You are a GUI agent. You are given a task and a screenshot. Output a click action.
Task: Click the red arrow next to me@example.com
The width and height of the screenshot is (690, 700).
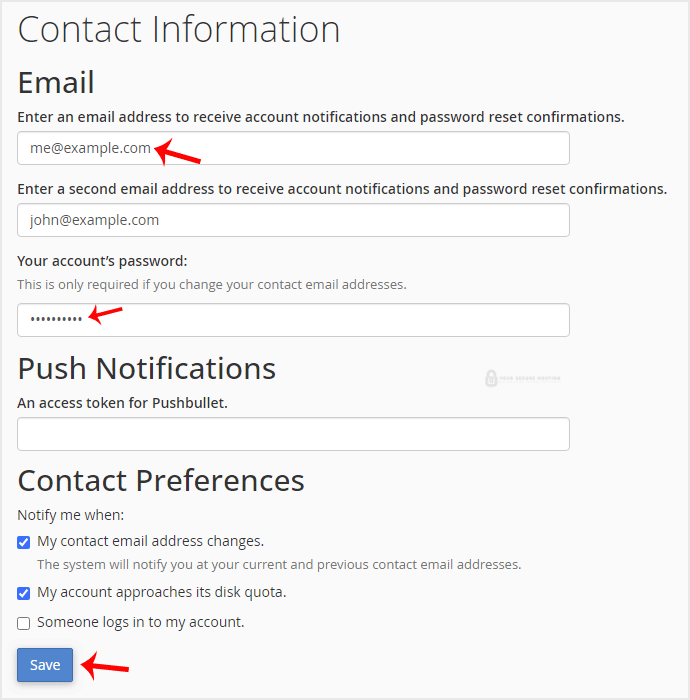[x=178, y=151]
